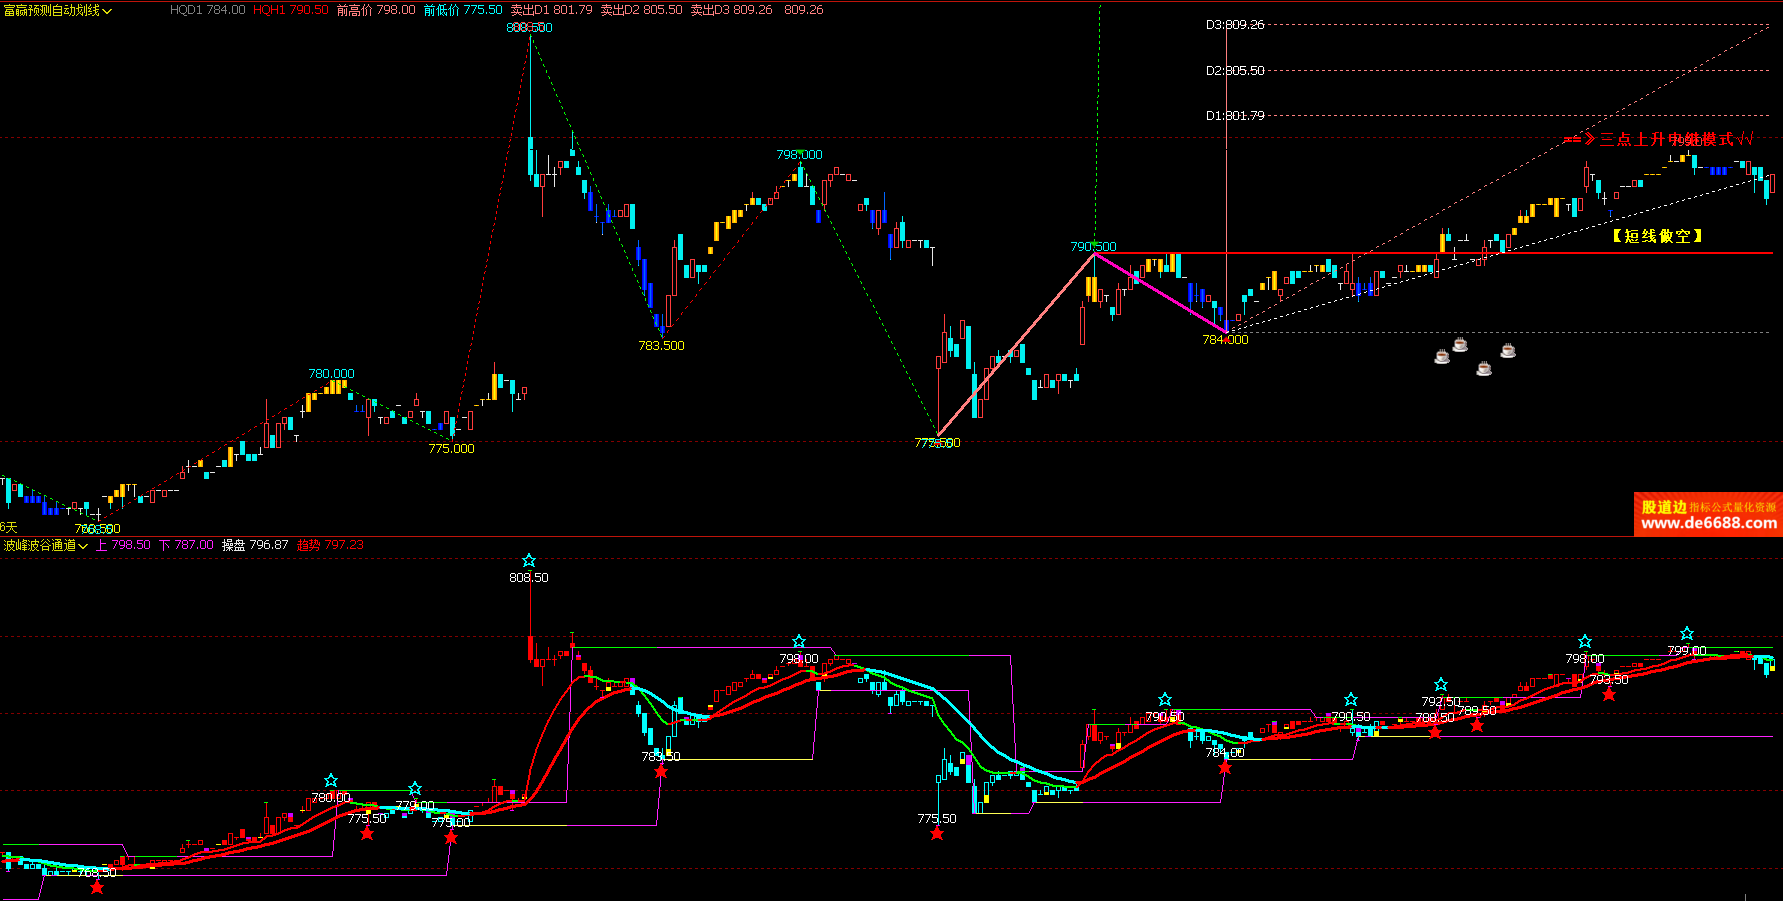Click the rightmost coffee cup icon
The height and width of the screenshot is (901, 1783).
pos(1508,350)
